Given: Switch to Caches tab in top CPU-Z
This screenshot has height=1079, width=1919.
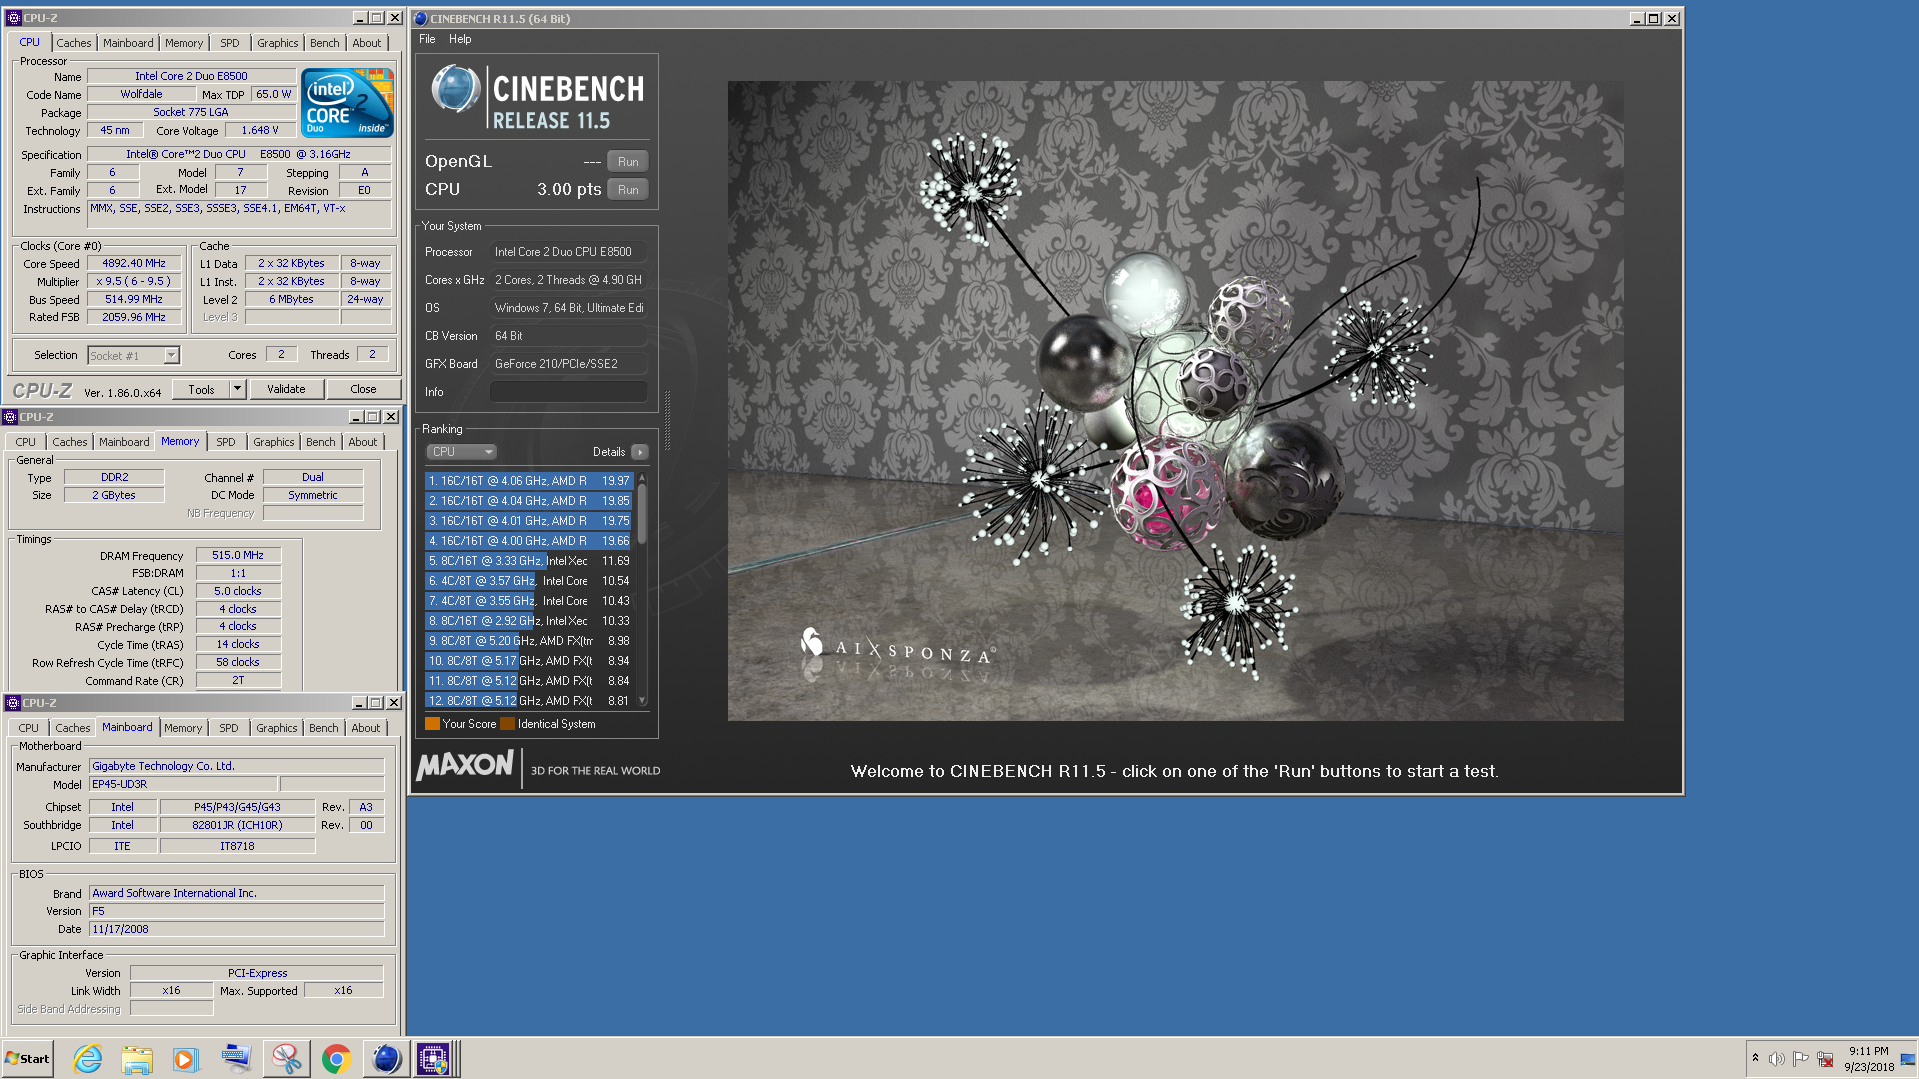Looking at the screenshot, I should pyautogui.click(x=73, y=43).
